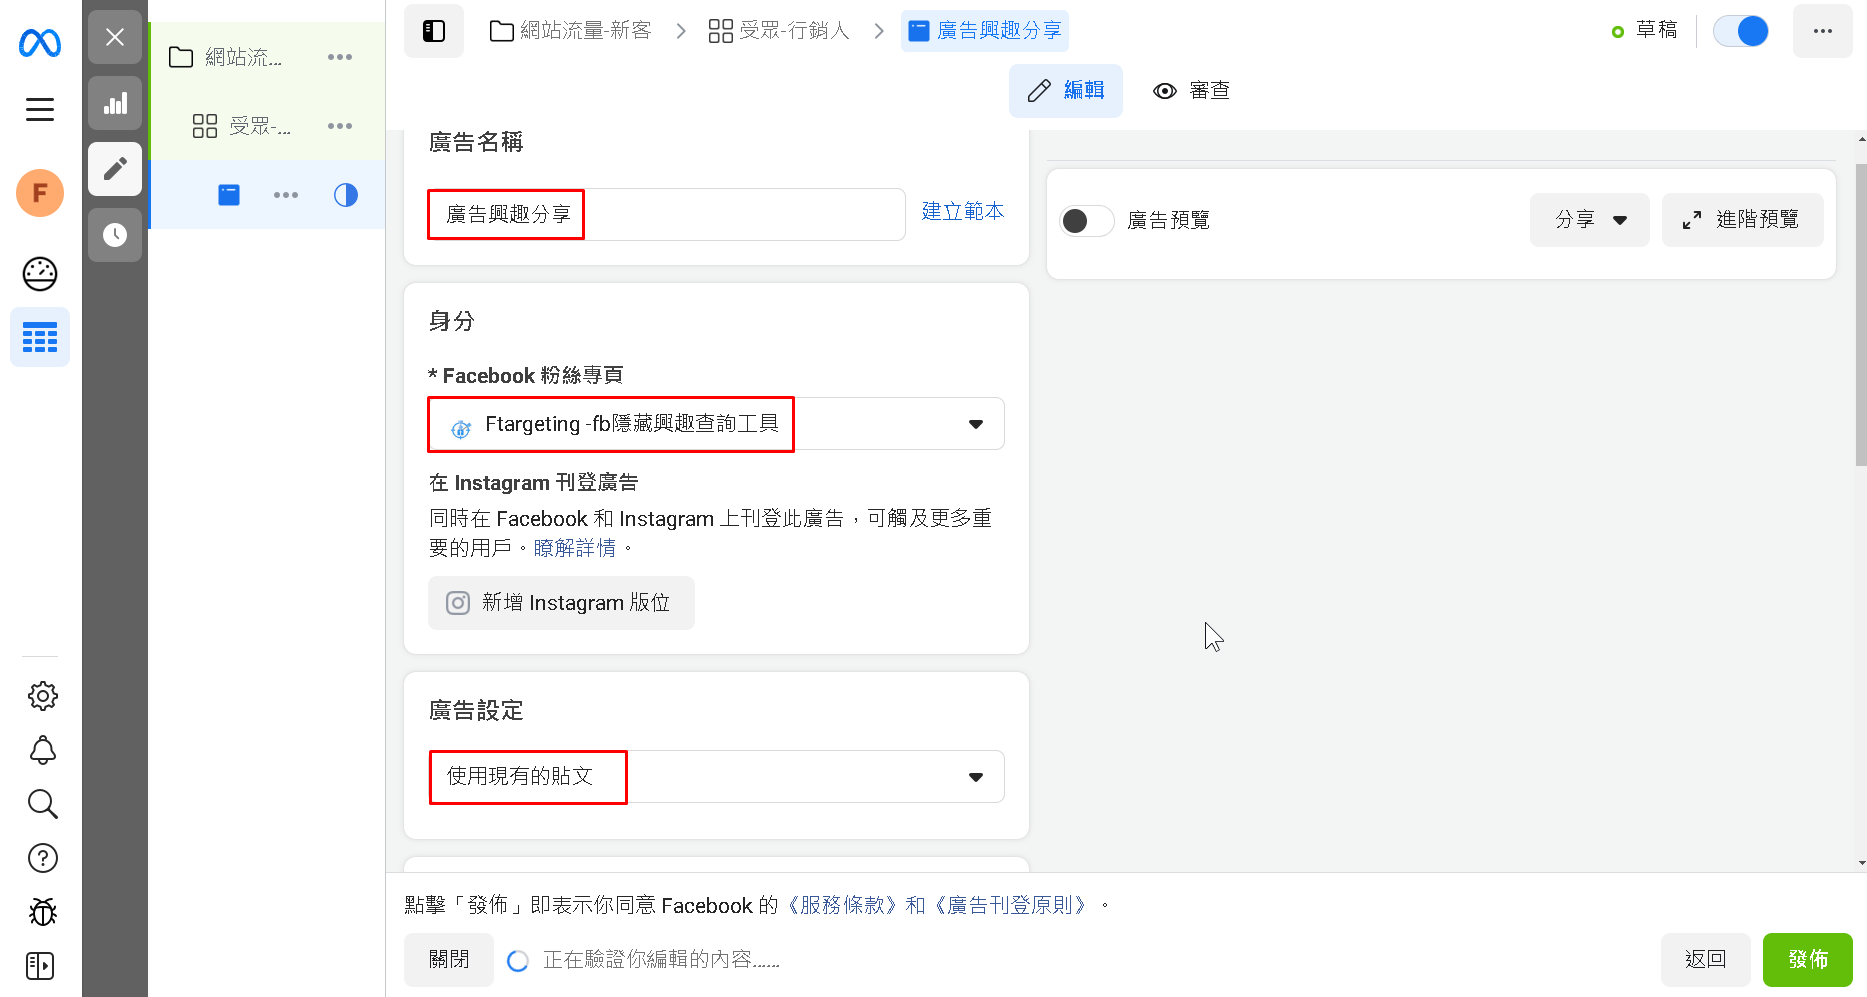
Task: Open the hamburger main menu
Action: pos(40,109)
